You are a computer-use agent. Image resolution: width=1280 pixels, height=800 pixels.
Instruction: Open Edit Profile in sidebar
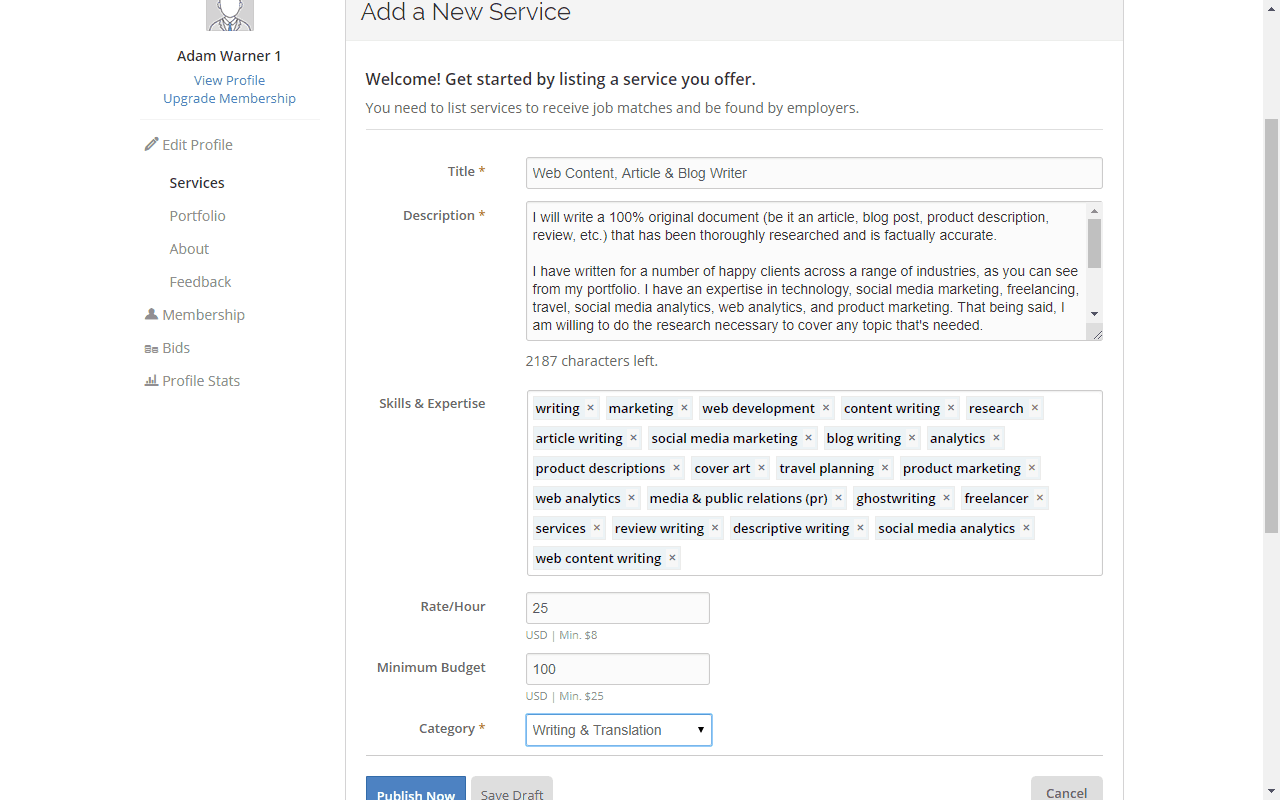[x=188, y=145]
